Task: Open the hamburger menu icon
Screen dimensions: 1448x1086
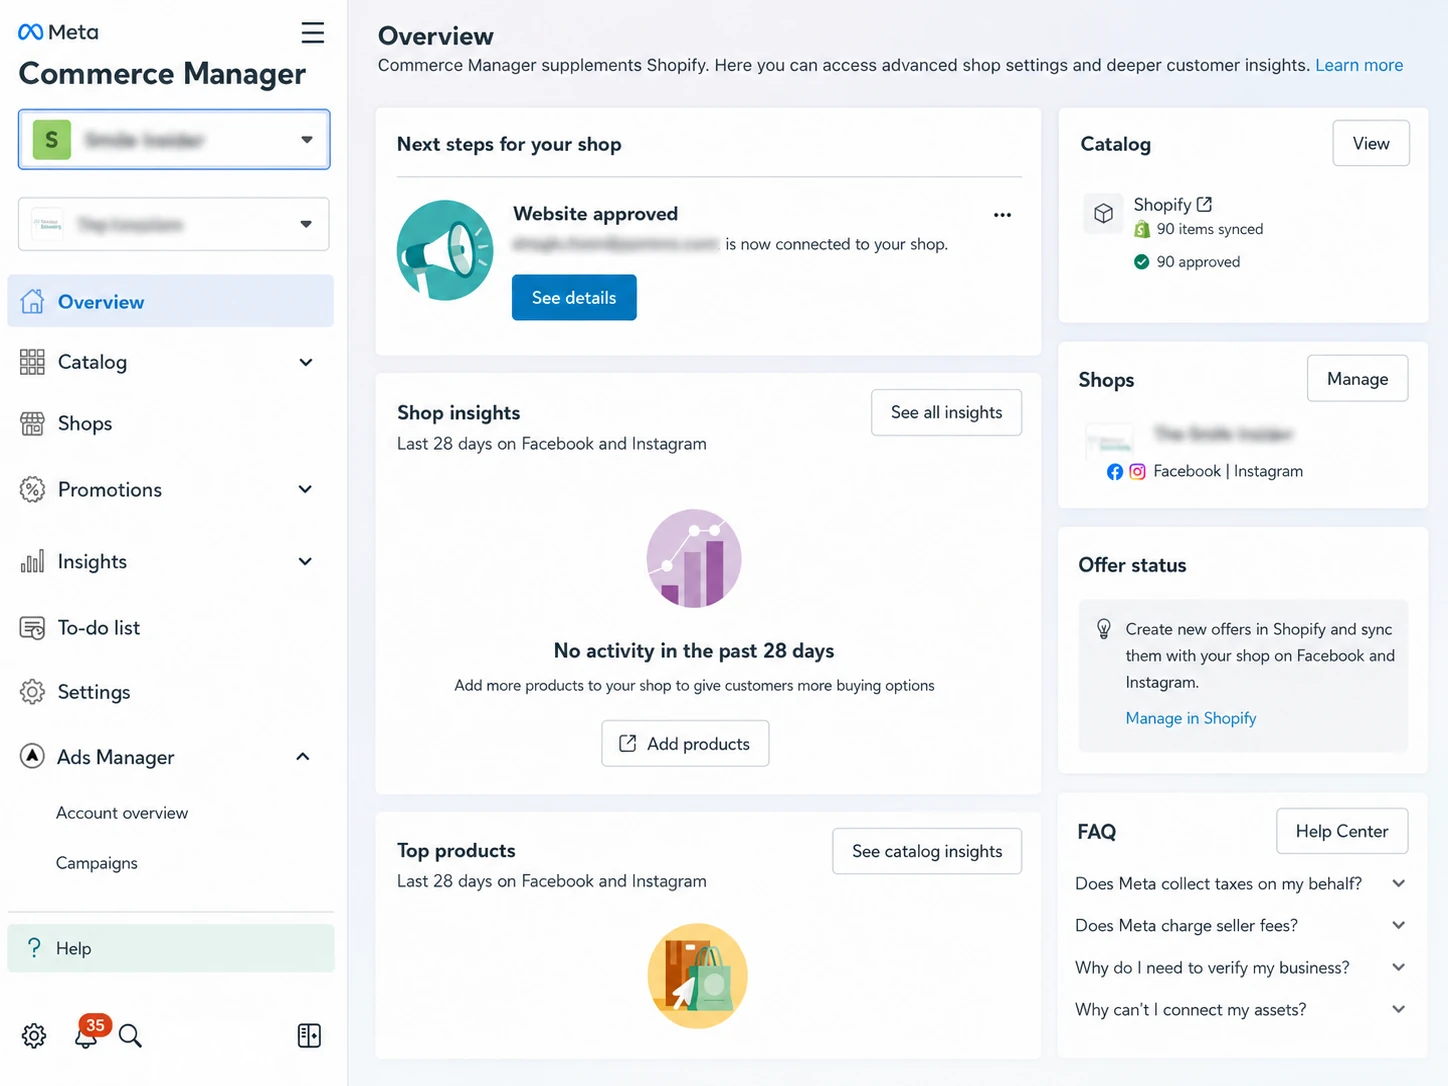Action: point(313,33)
